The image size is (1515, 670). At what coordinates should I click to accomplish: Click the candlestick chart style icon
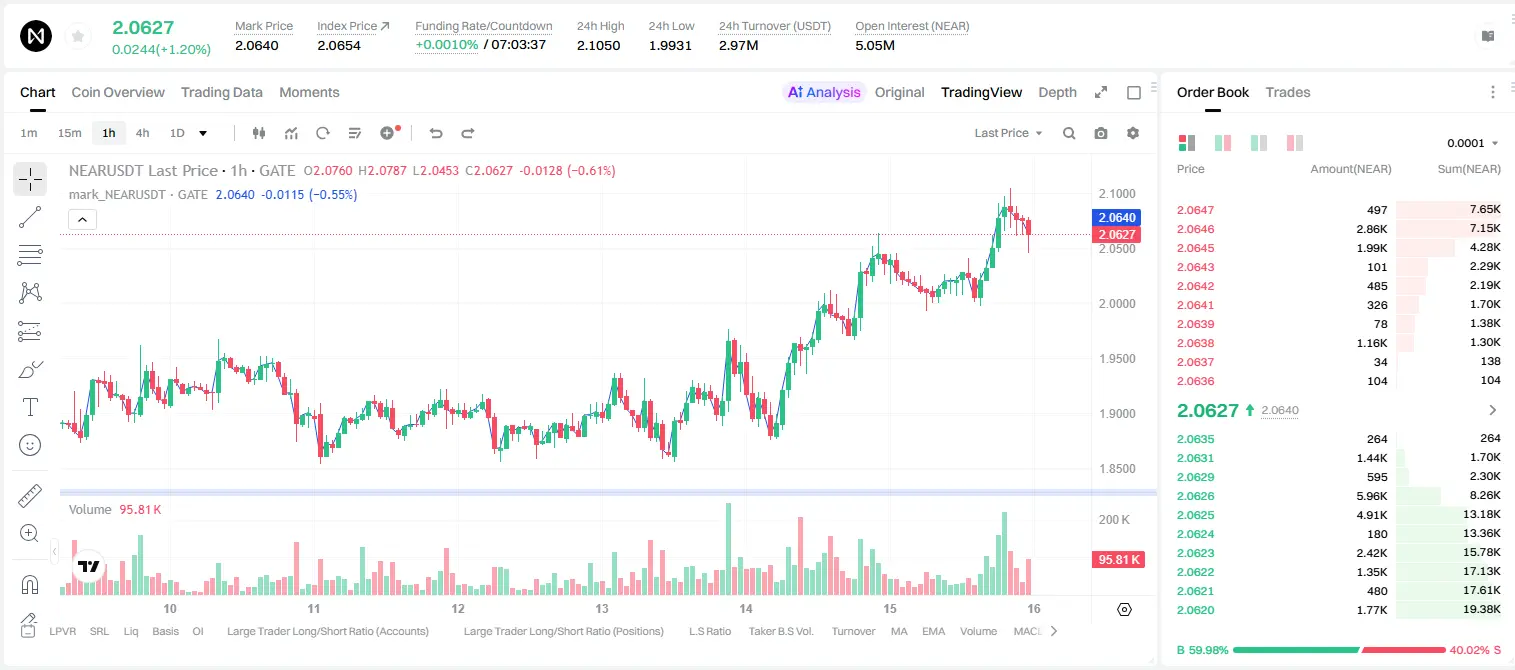(259, 133)
